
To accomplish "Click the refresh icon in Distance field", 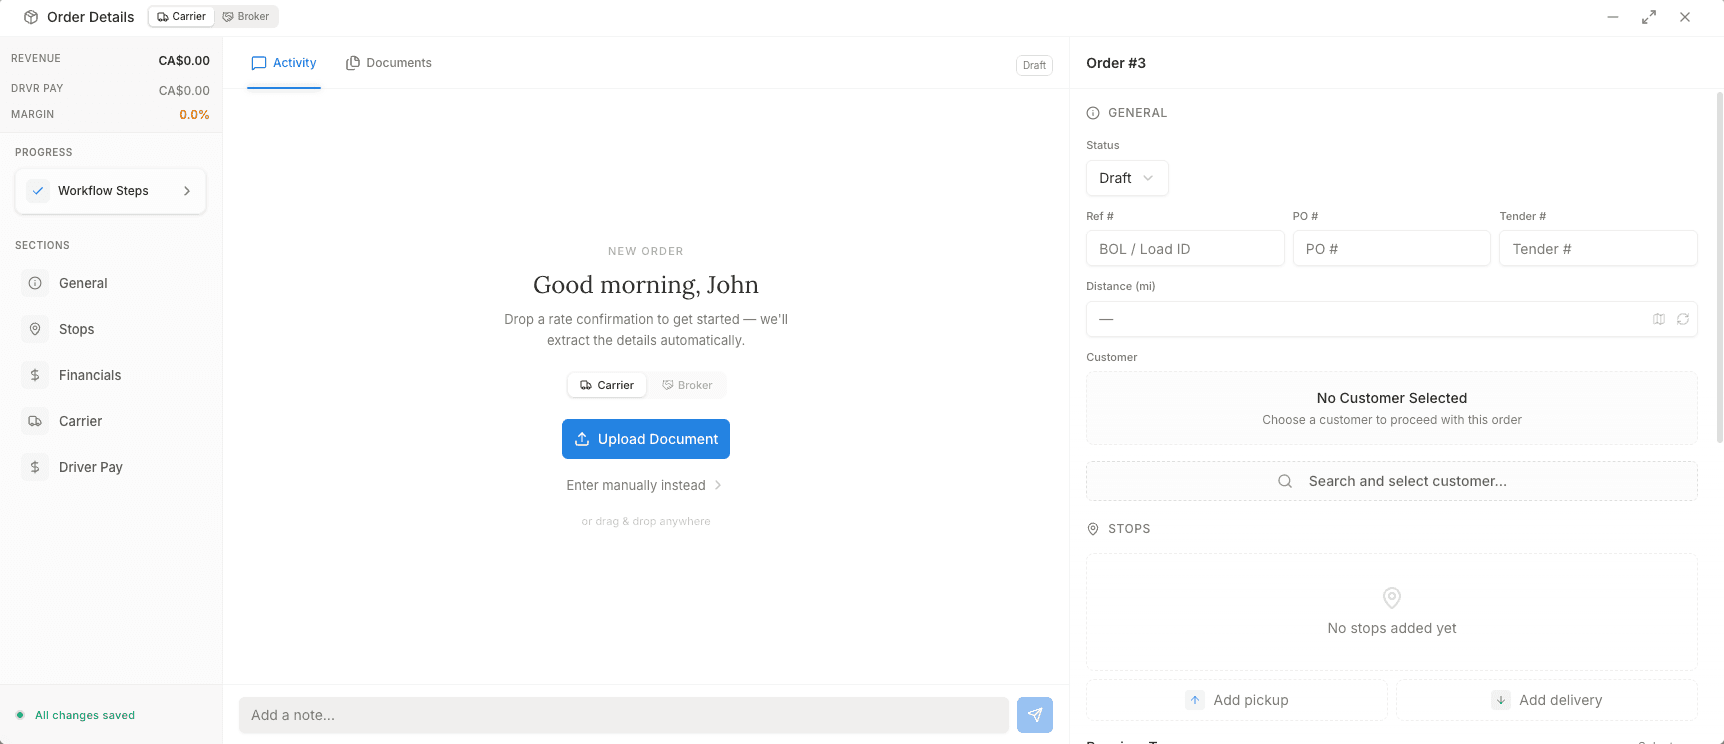I will click(x=1683, y=319).
